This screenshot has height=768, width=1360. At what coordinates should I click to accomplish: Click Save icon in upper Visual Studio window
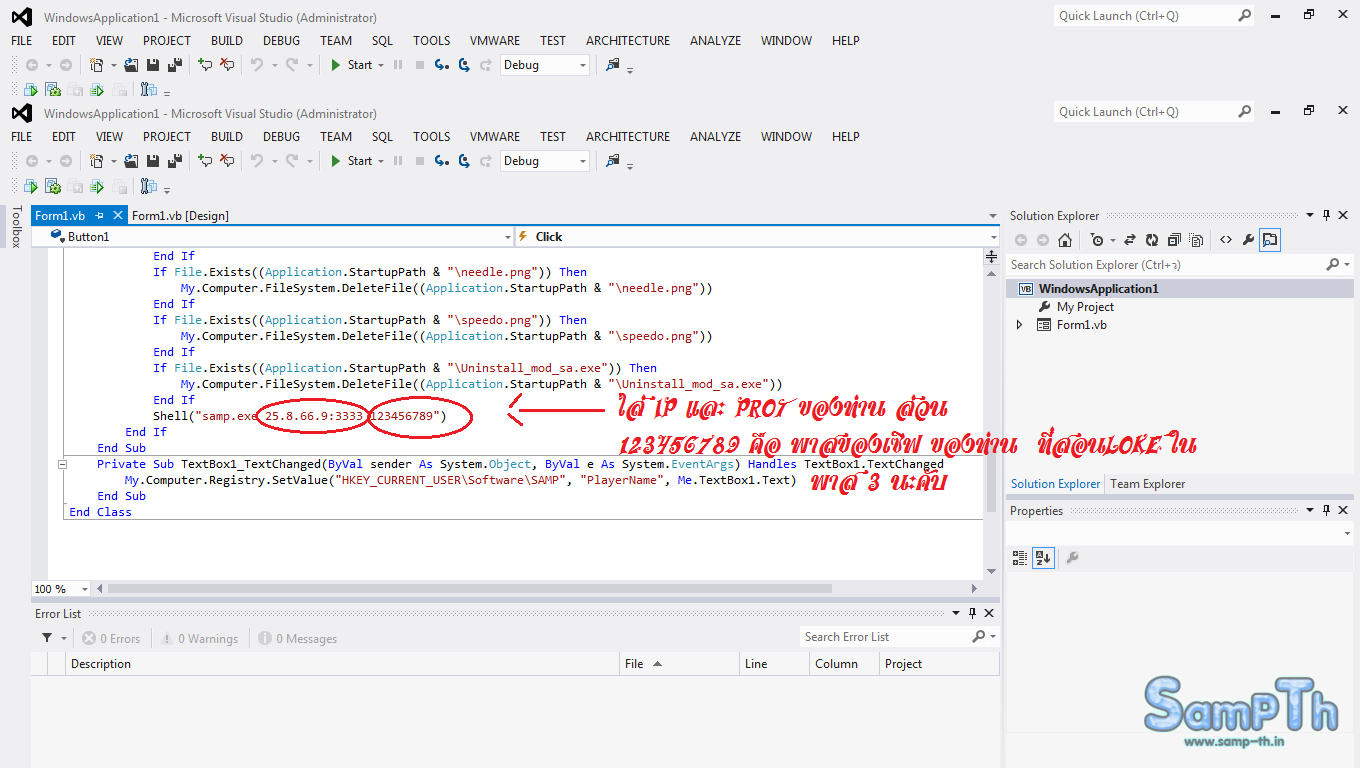(154, 65)
